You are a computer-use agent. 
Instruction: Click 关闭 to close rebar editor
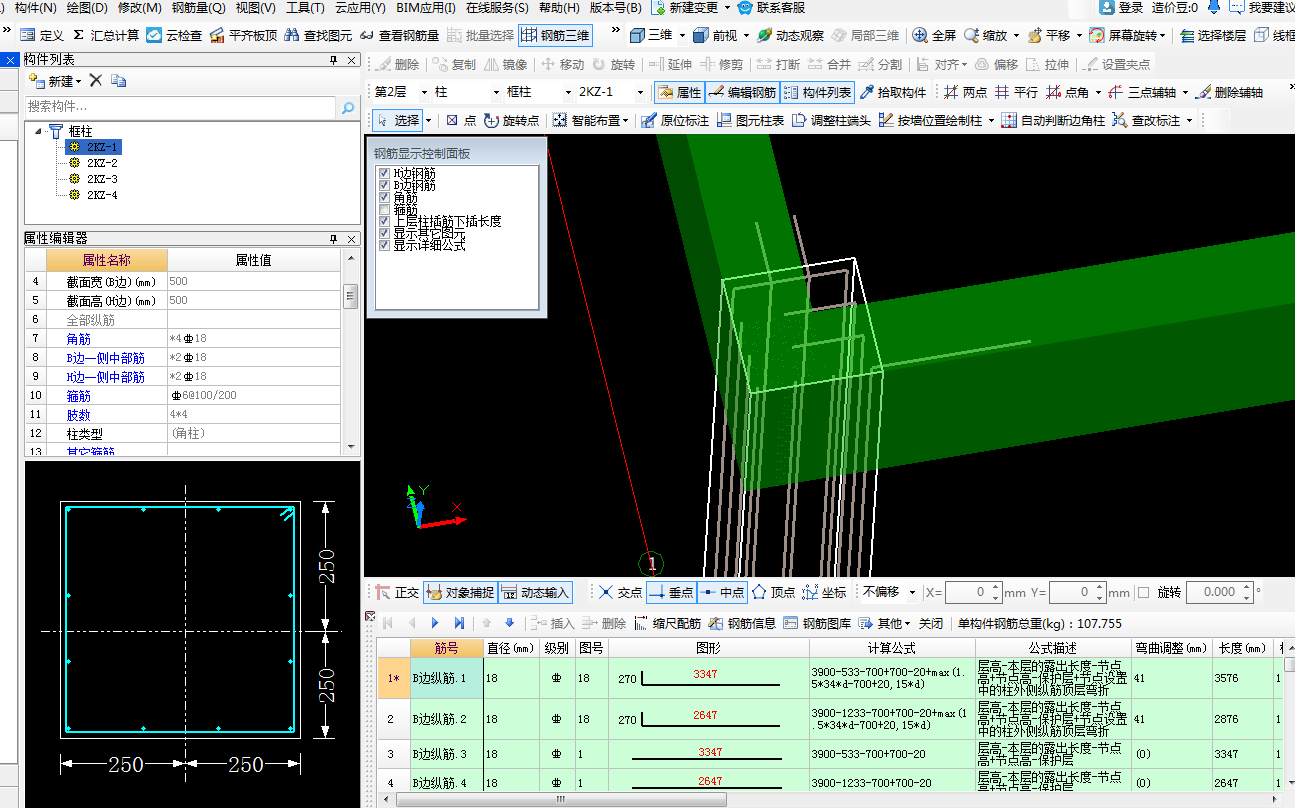[931, 623]
